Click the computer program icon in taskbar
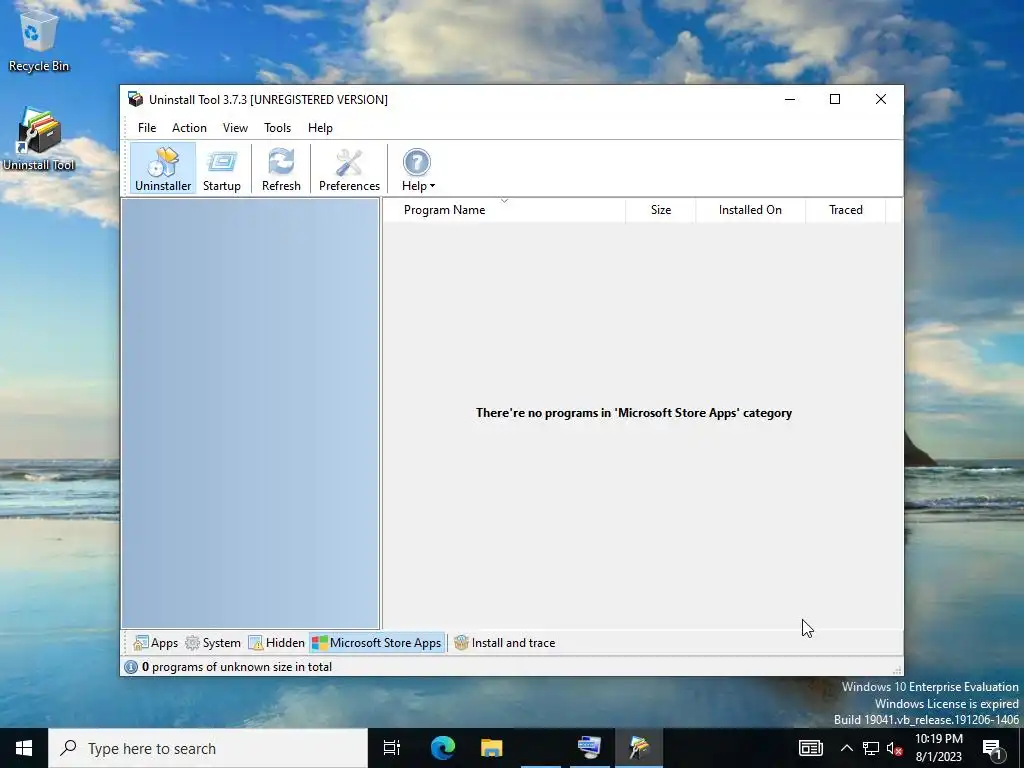This screenshot has width=1024, height=768. pyautogui.click(x=590, y=748)
